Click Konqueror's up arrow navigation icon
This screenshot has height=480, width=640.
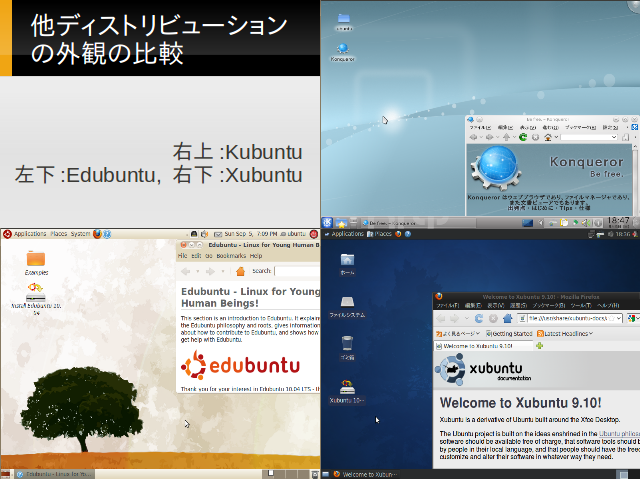(506, 138)
